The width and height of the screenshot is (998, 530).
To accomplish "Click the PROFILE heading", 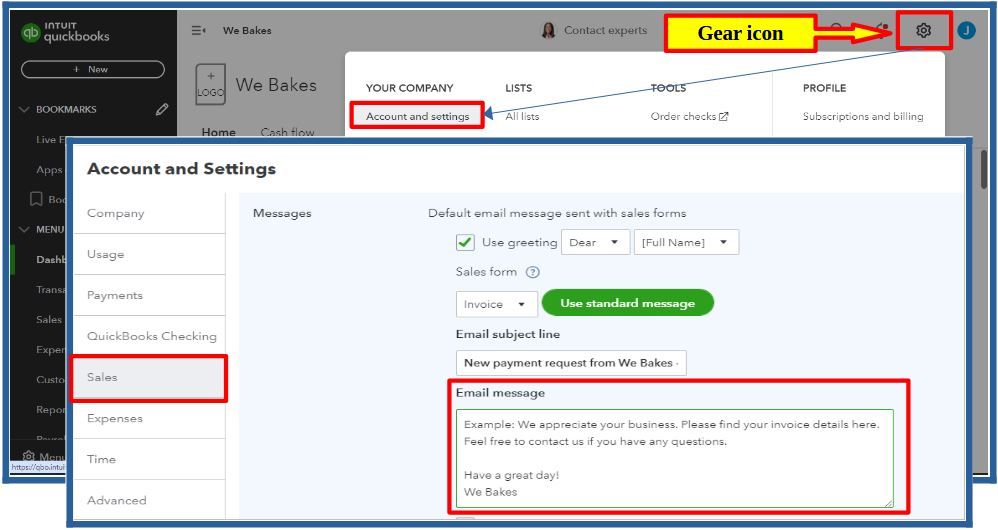I will (x=824, y=88).
